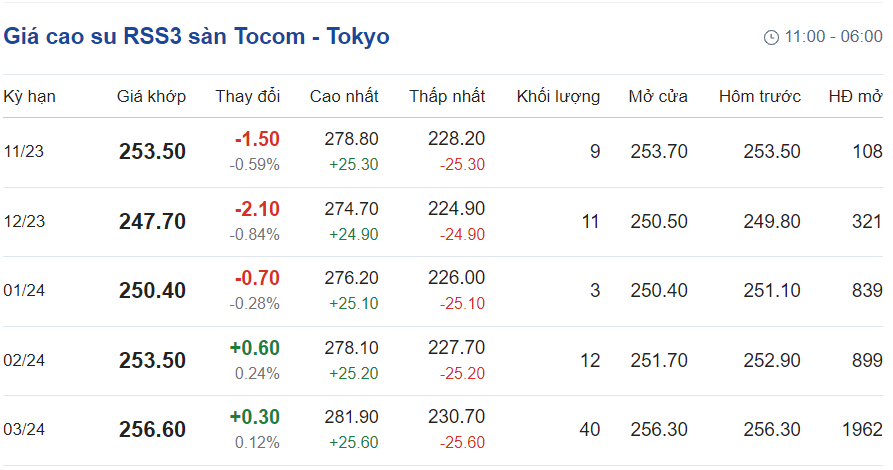Click the HĐ mở column header
This screenshot has width=893, height=470.
[x=855, y=97]
